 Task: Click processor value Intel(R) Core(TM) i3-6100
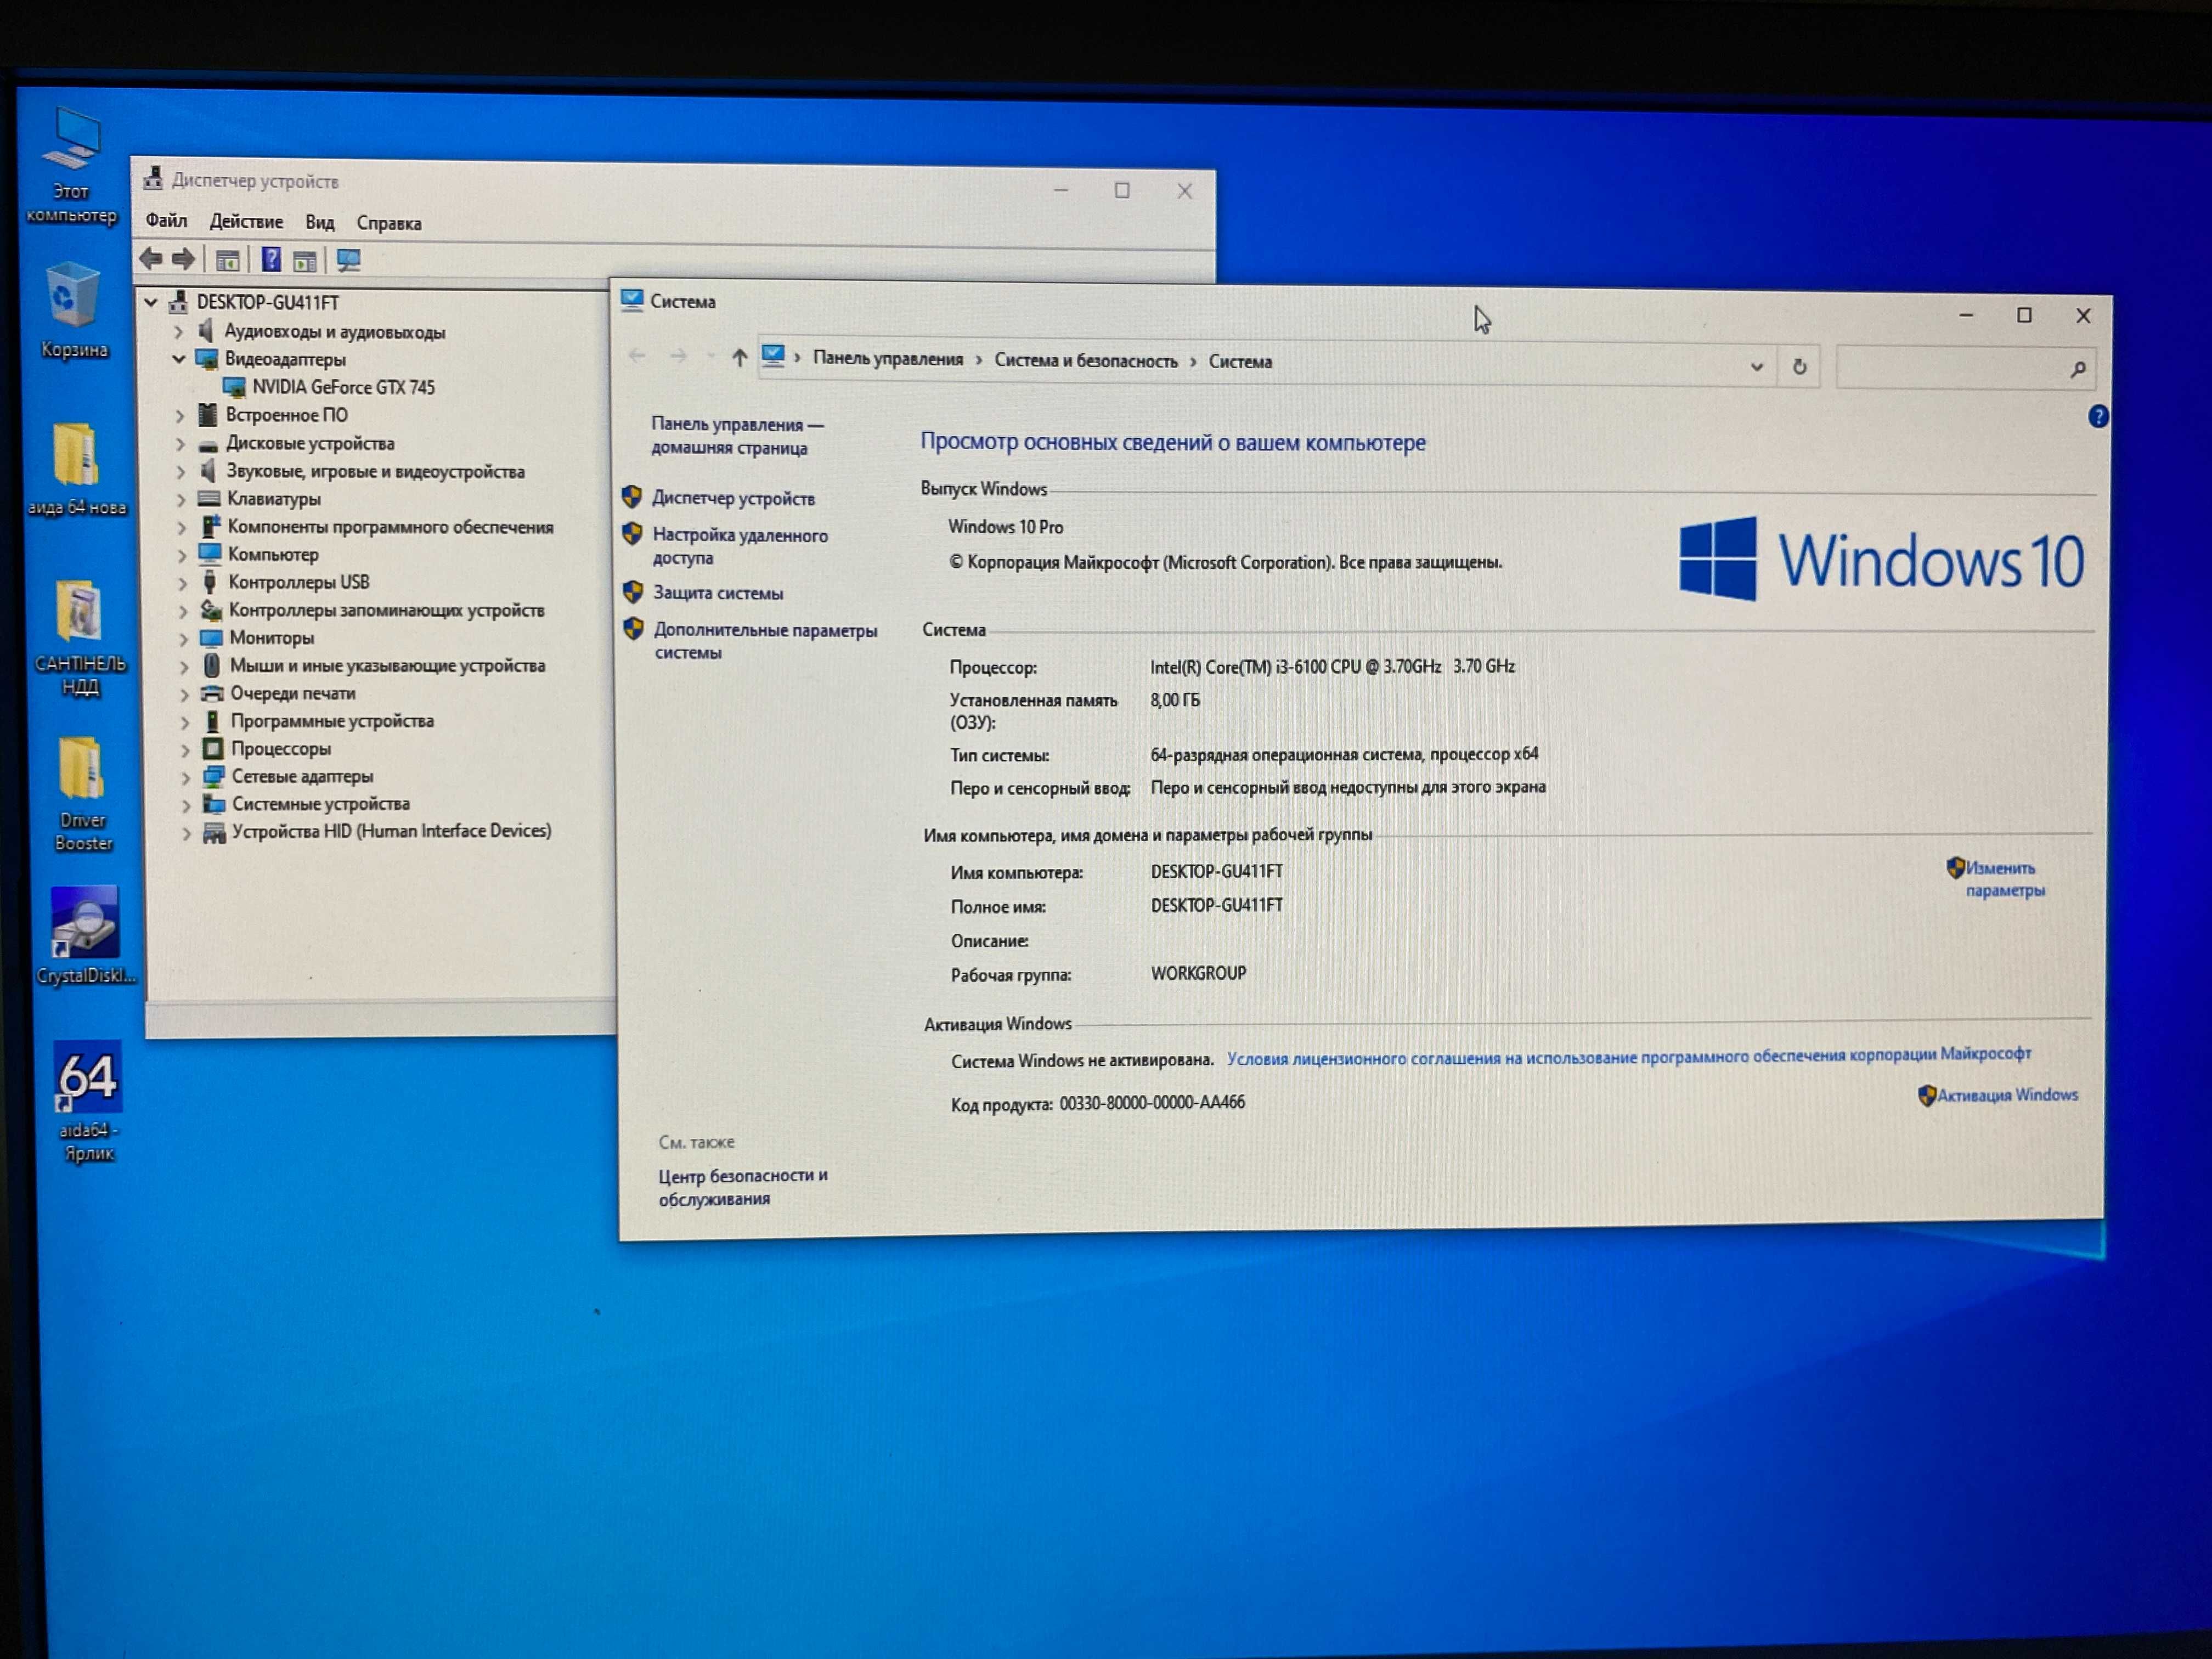coord(1332,667)
